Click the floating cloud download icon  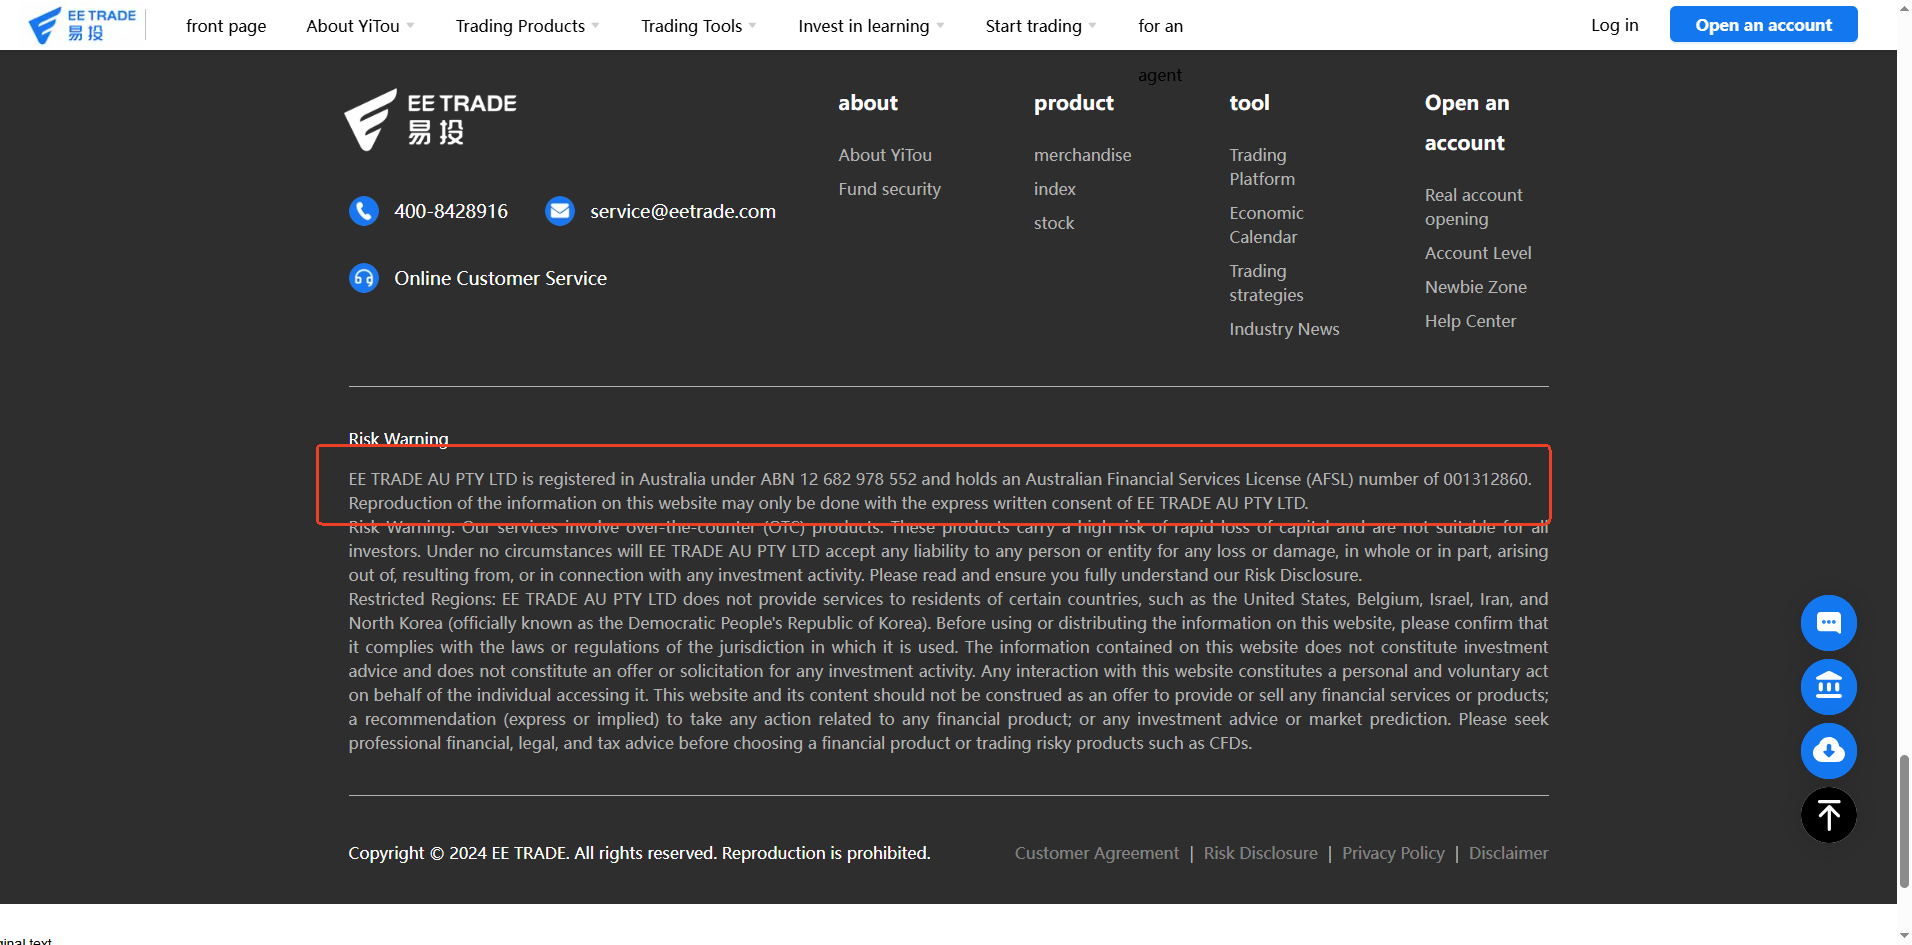point(1829,751)
